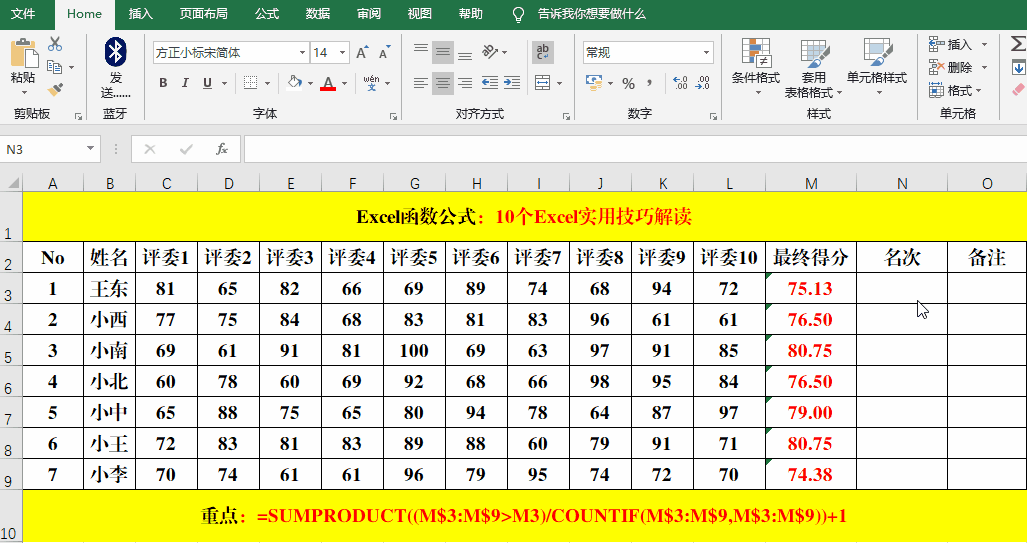The width and height of the screenshot is (1027, 543).
Task: Click the accounting number format icon
Action: (594, 83)
